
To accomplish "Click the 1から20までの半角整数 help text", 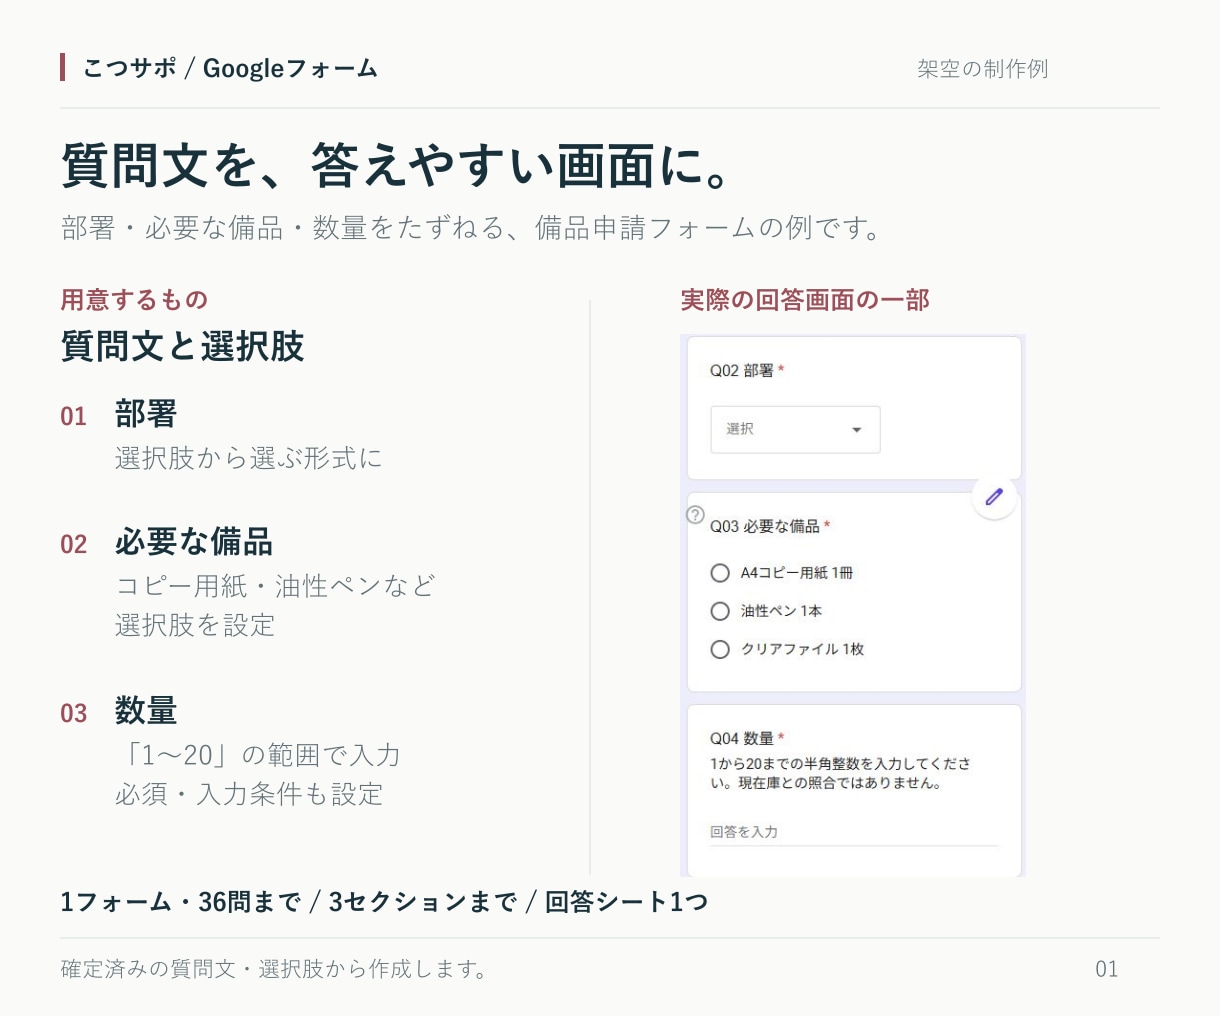I will click(840, 773).
